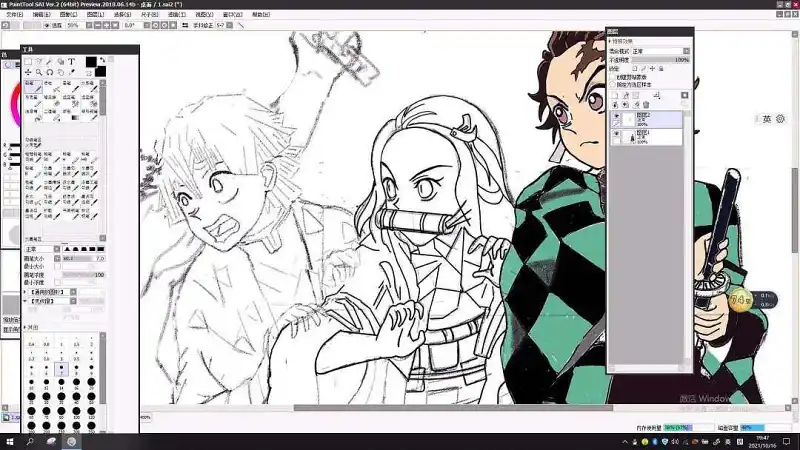Open the 文件(F) menu

[x=14, y=14]
